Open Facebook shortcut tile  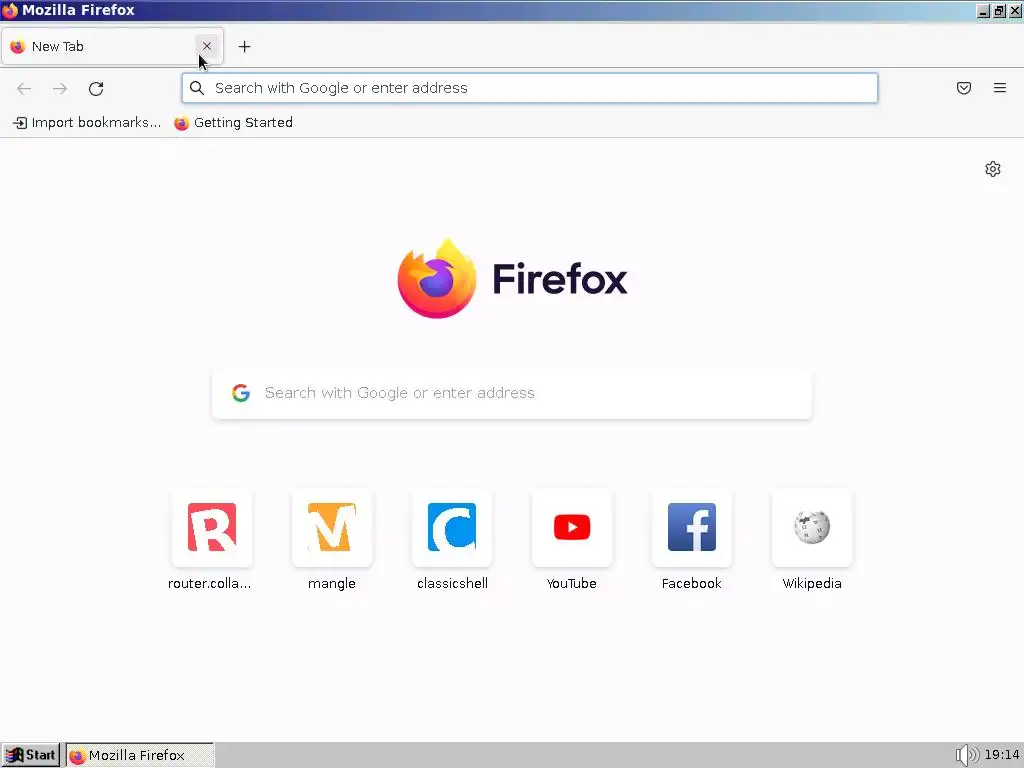[x=692, y=540]
